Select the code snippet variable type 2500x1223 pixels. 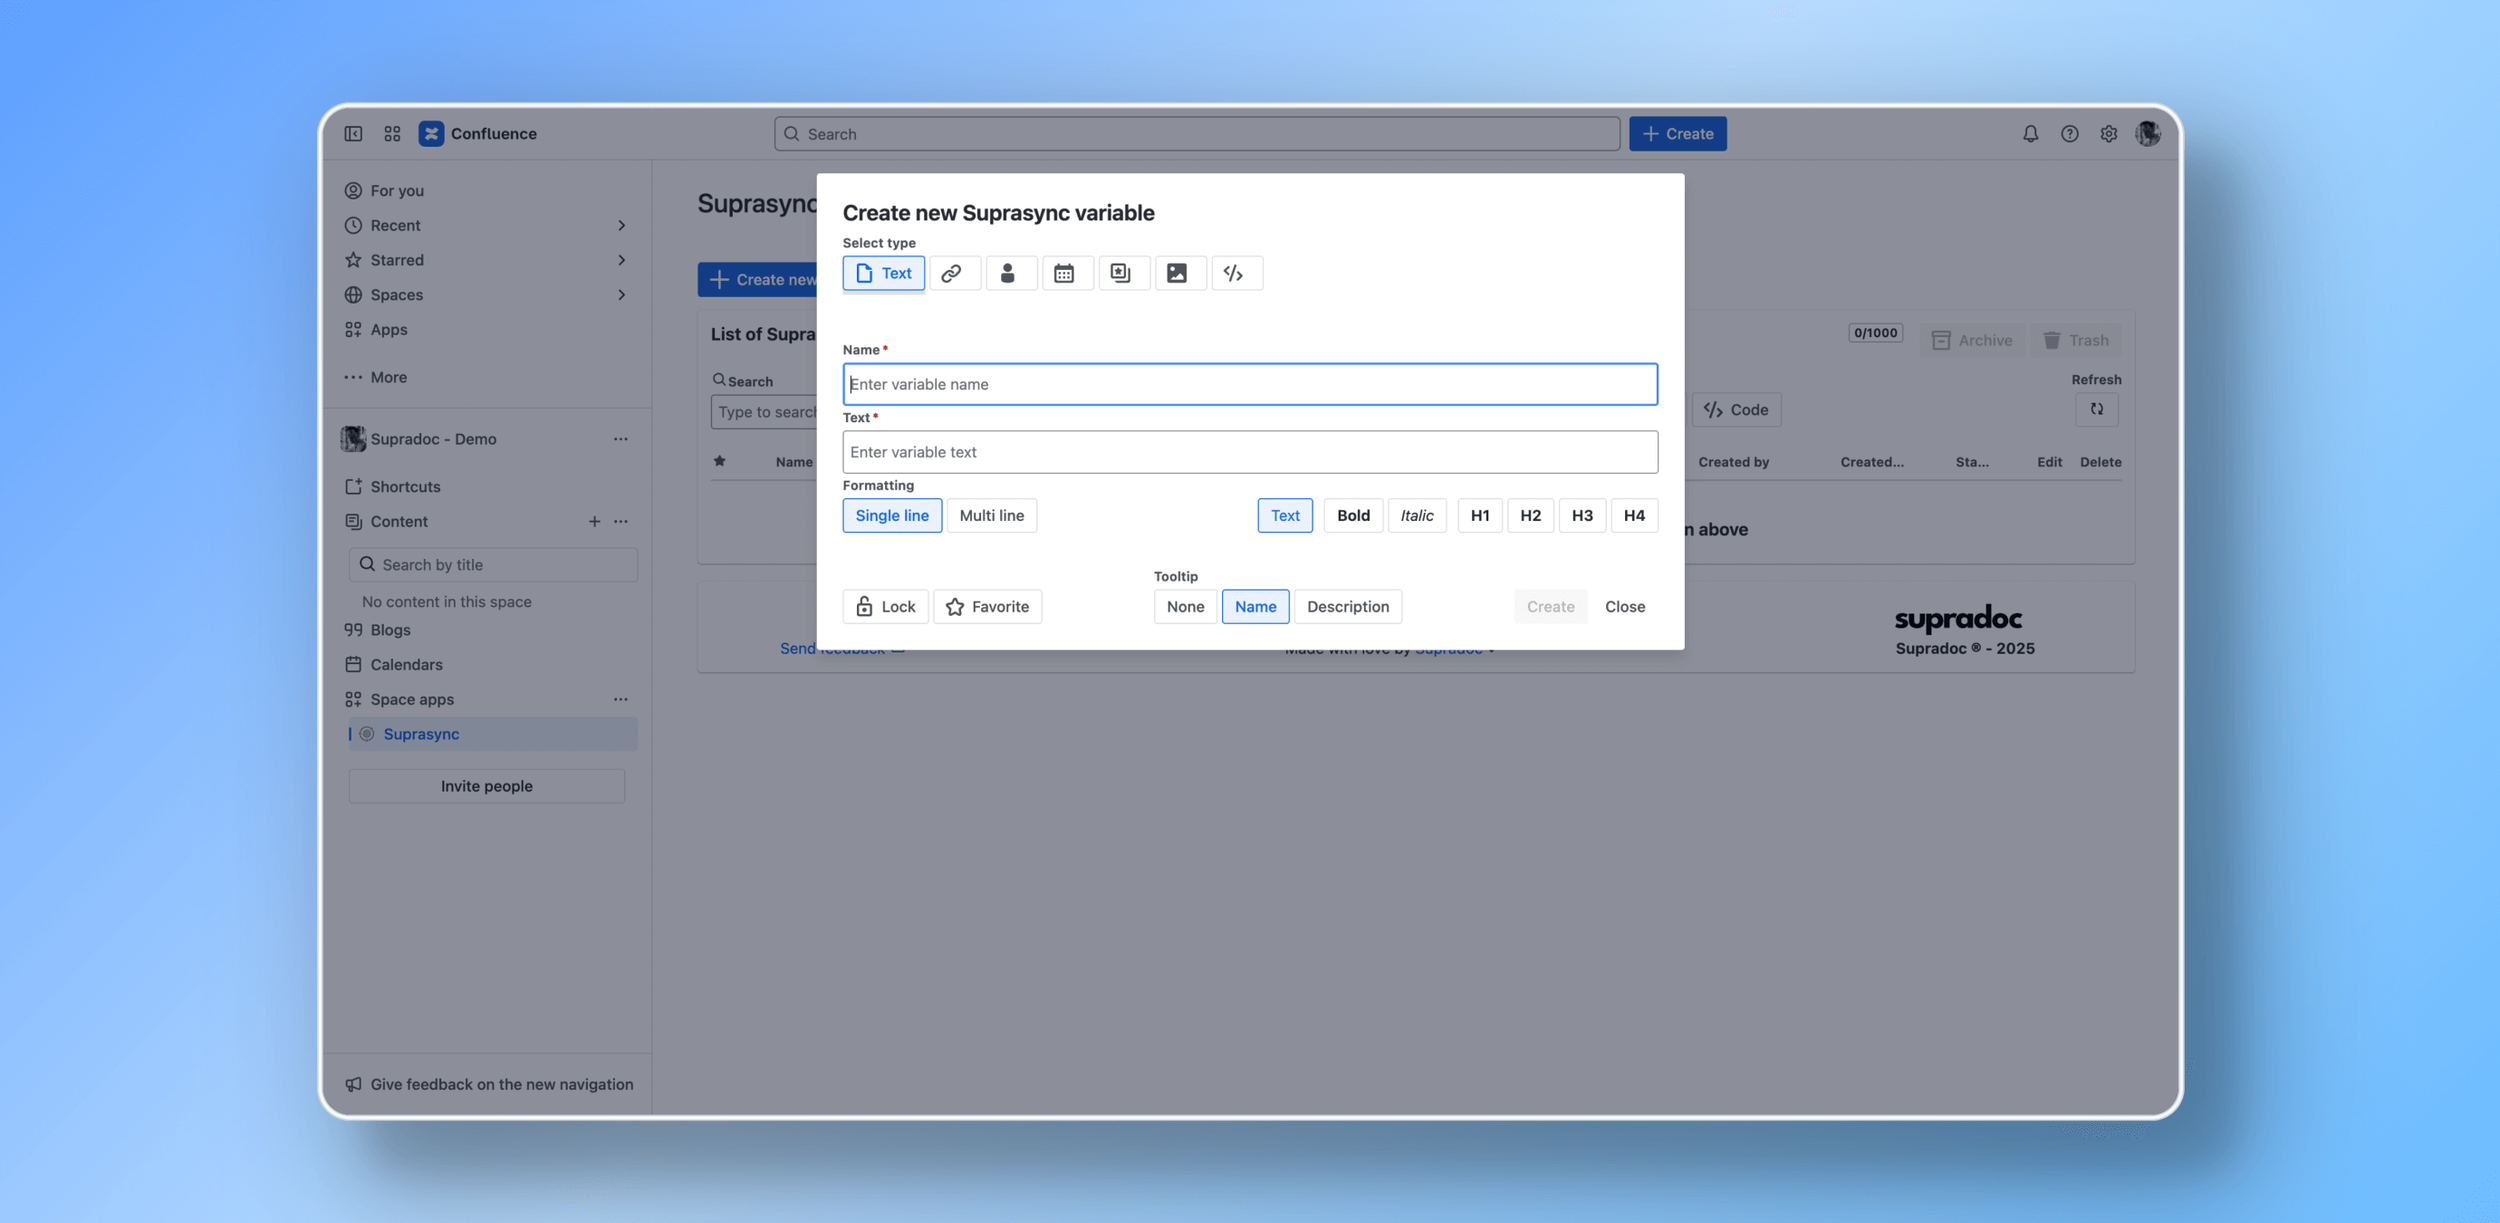[1234, 273]
